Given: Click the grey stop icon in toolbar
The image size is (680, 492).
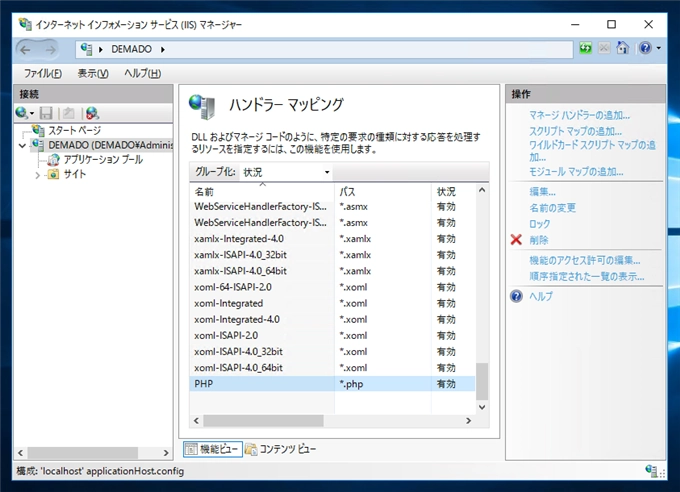Looking at the screenshot, I should [x=604, y=48].
